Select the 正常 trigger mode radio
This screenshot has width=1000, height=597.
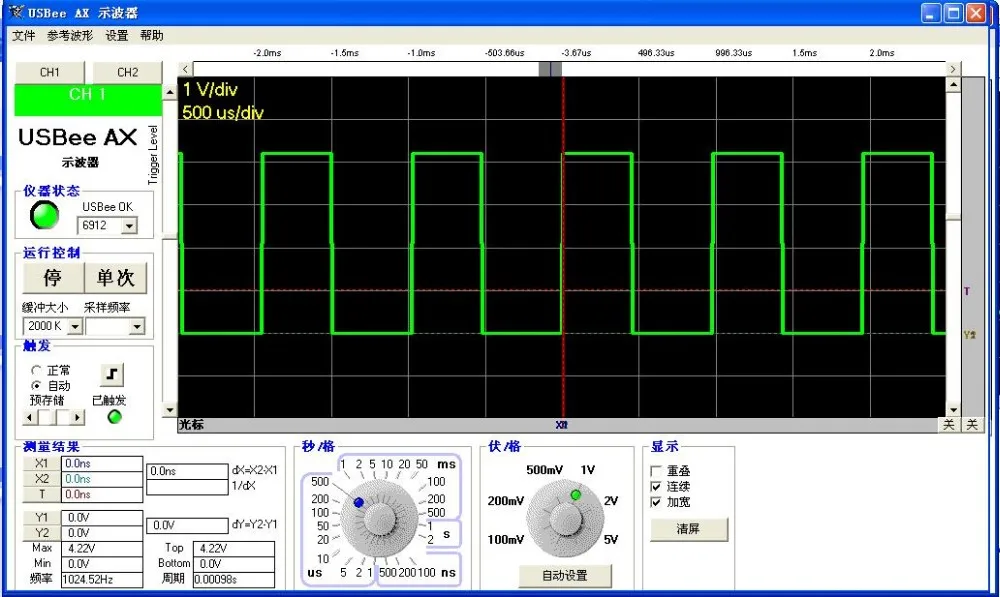pyautogui.click(x=36, y=370)
